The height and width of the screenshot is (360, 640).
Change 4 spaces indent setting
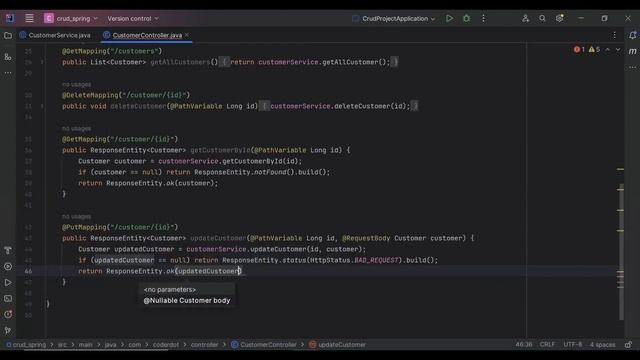click(x=602, y=344)
